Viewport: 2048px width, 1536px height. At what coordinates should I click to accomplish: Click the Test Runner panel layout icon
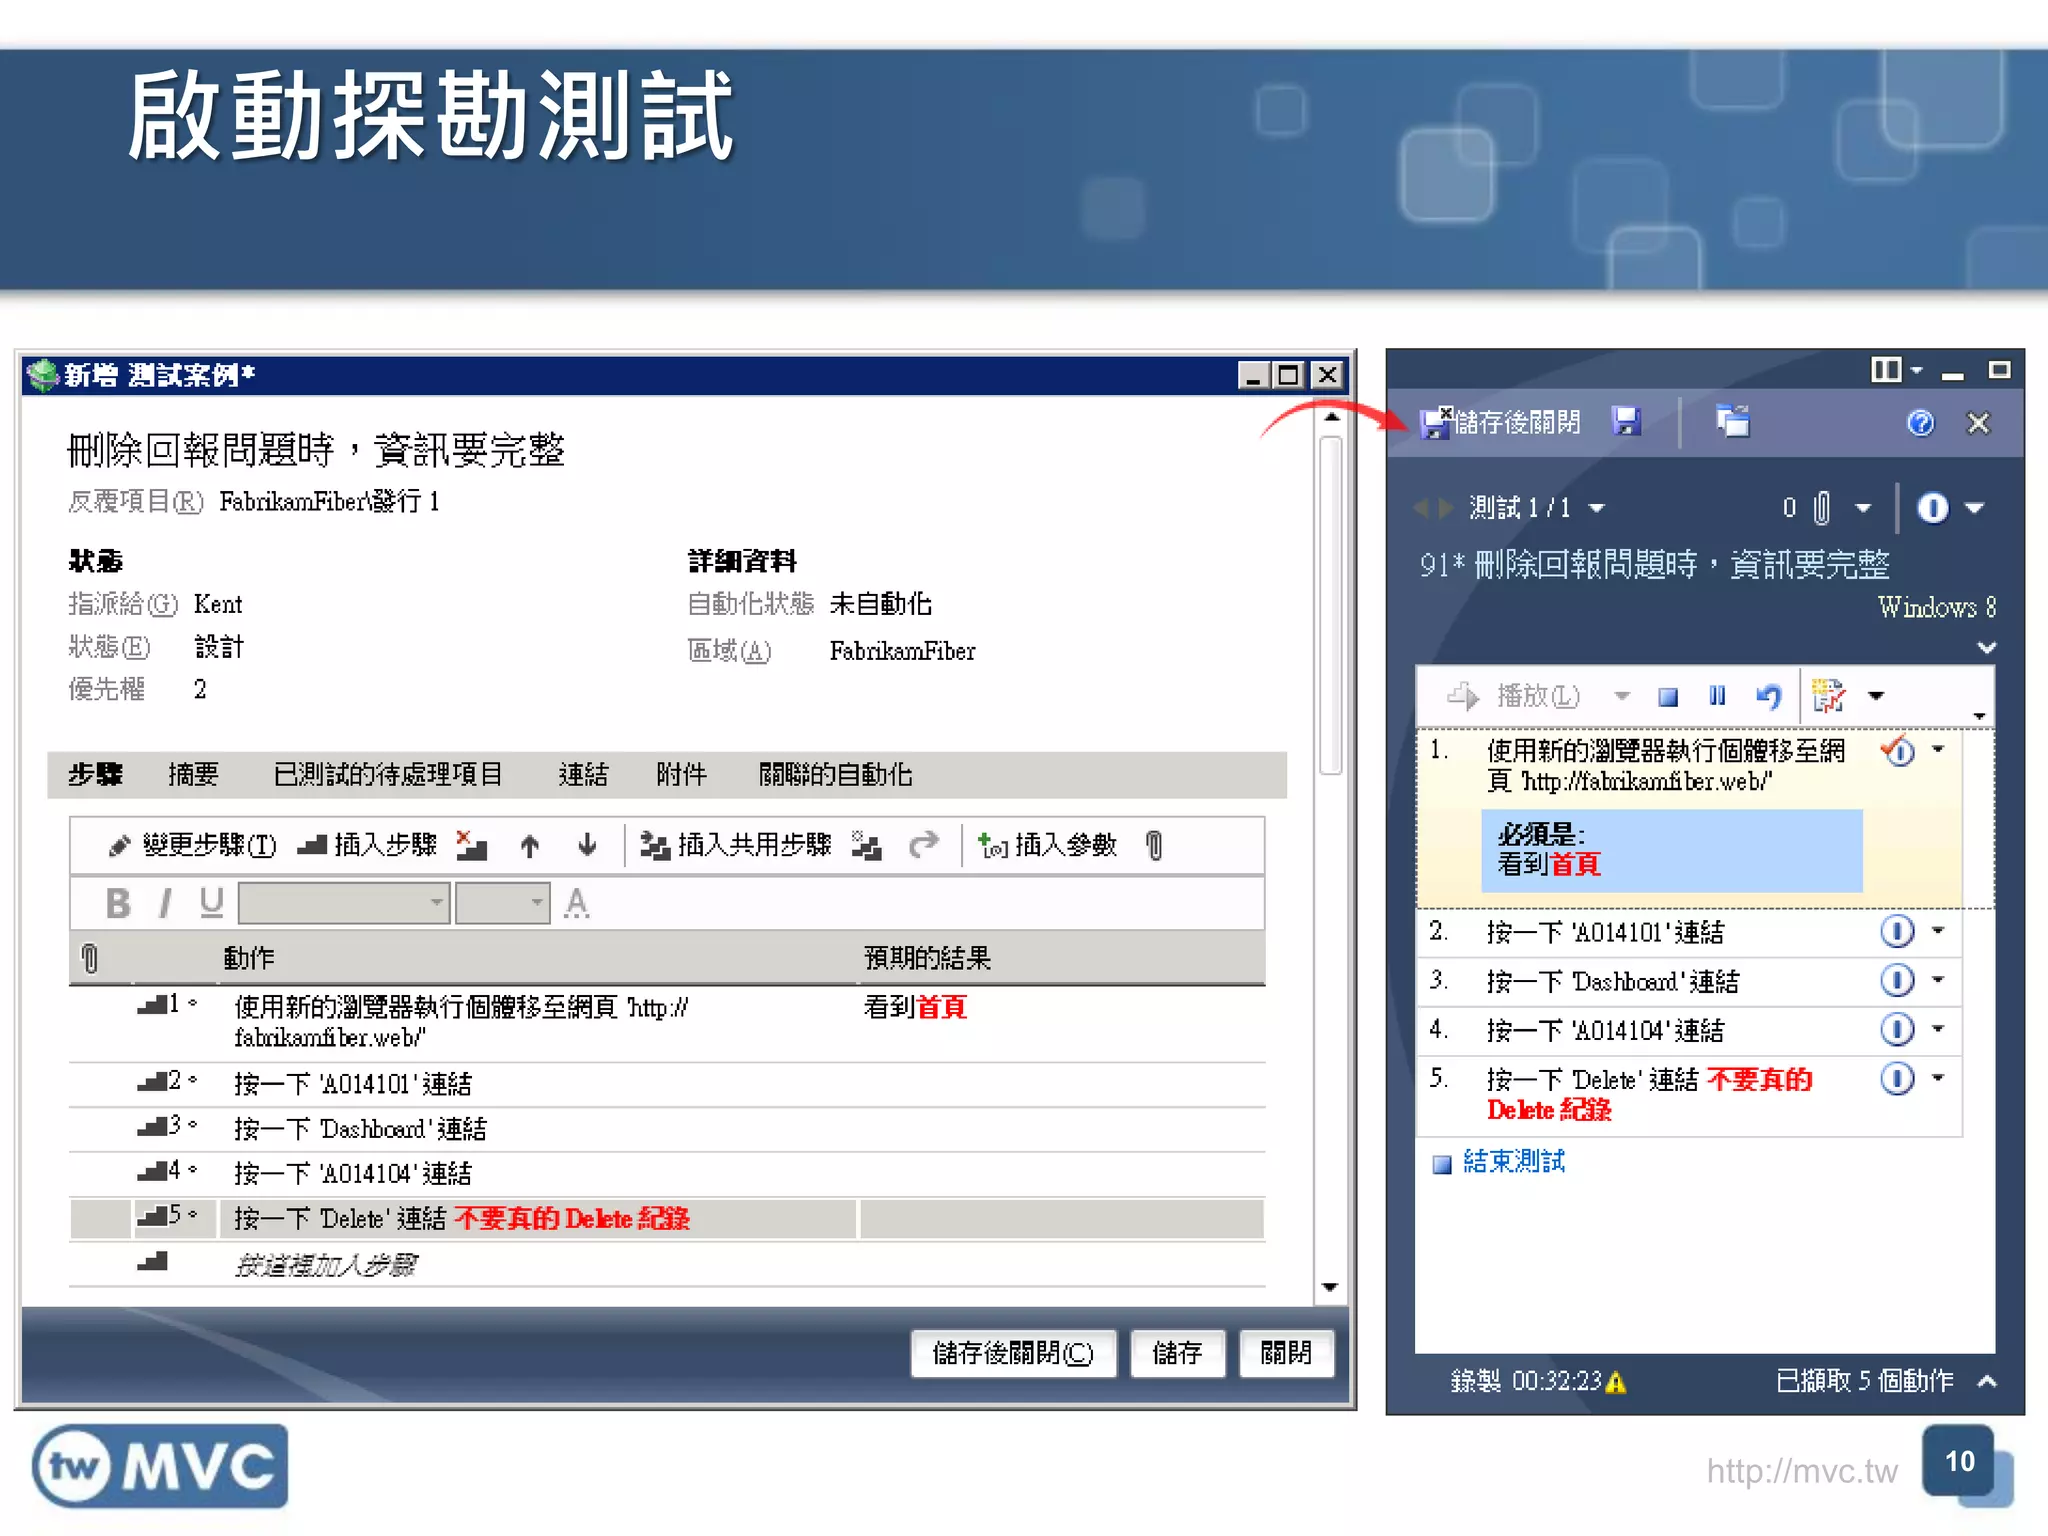tap(1886, 370)
